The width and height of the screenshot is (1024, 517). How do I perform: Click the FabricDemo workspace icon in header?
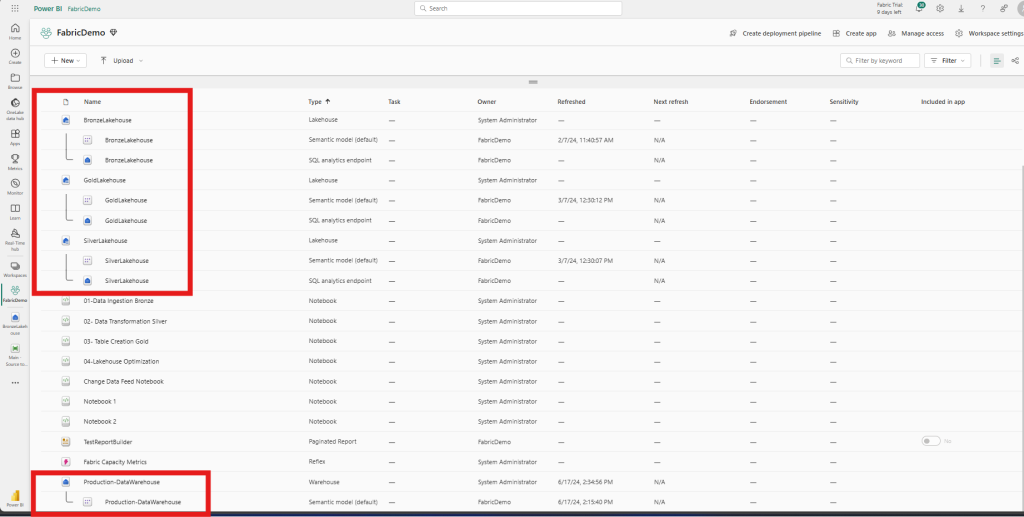pyautogui.click(x=46, y=33)
